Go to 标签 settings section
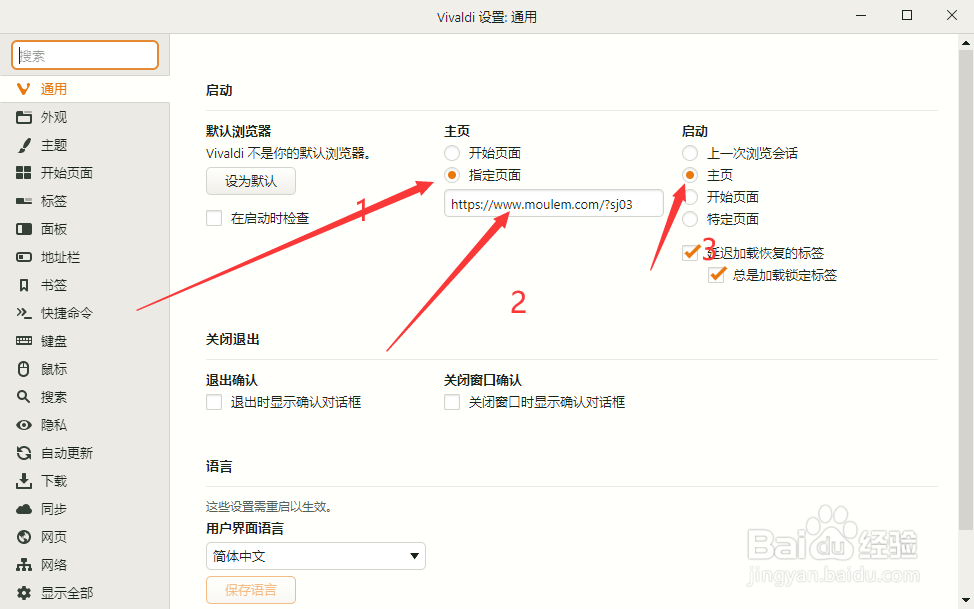The image size is (974, 609). click(x=84, y=201)
